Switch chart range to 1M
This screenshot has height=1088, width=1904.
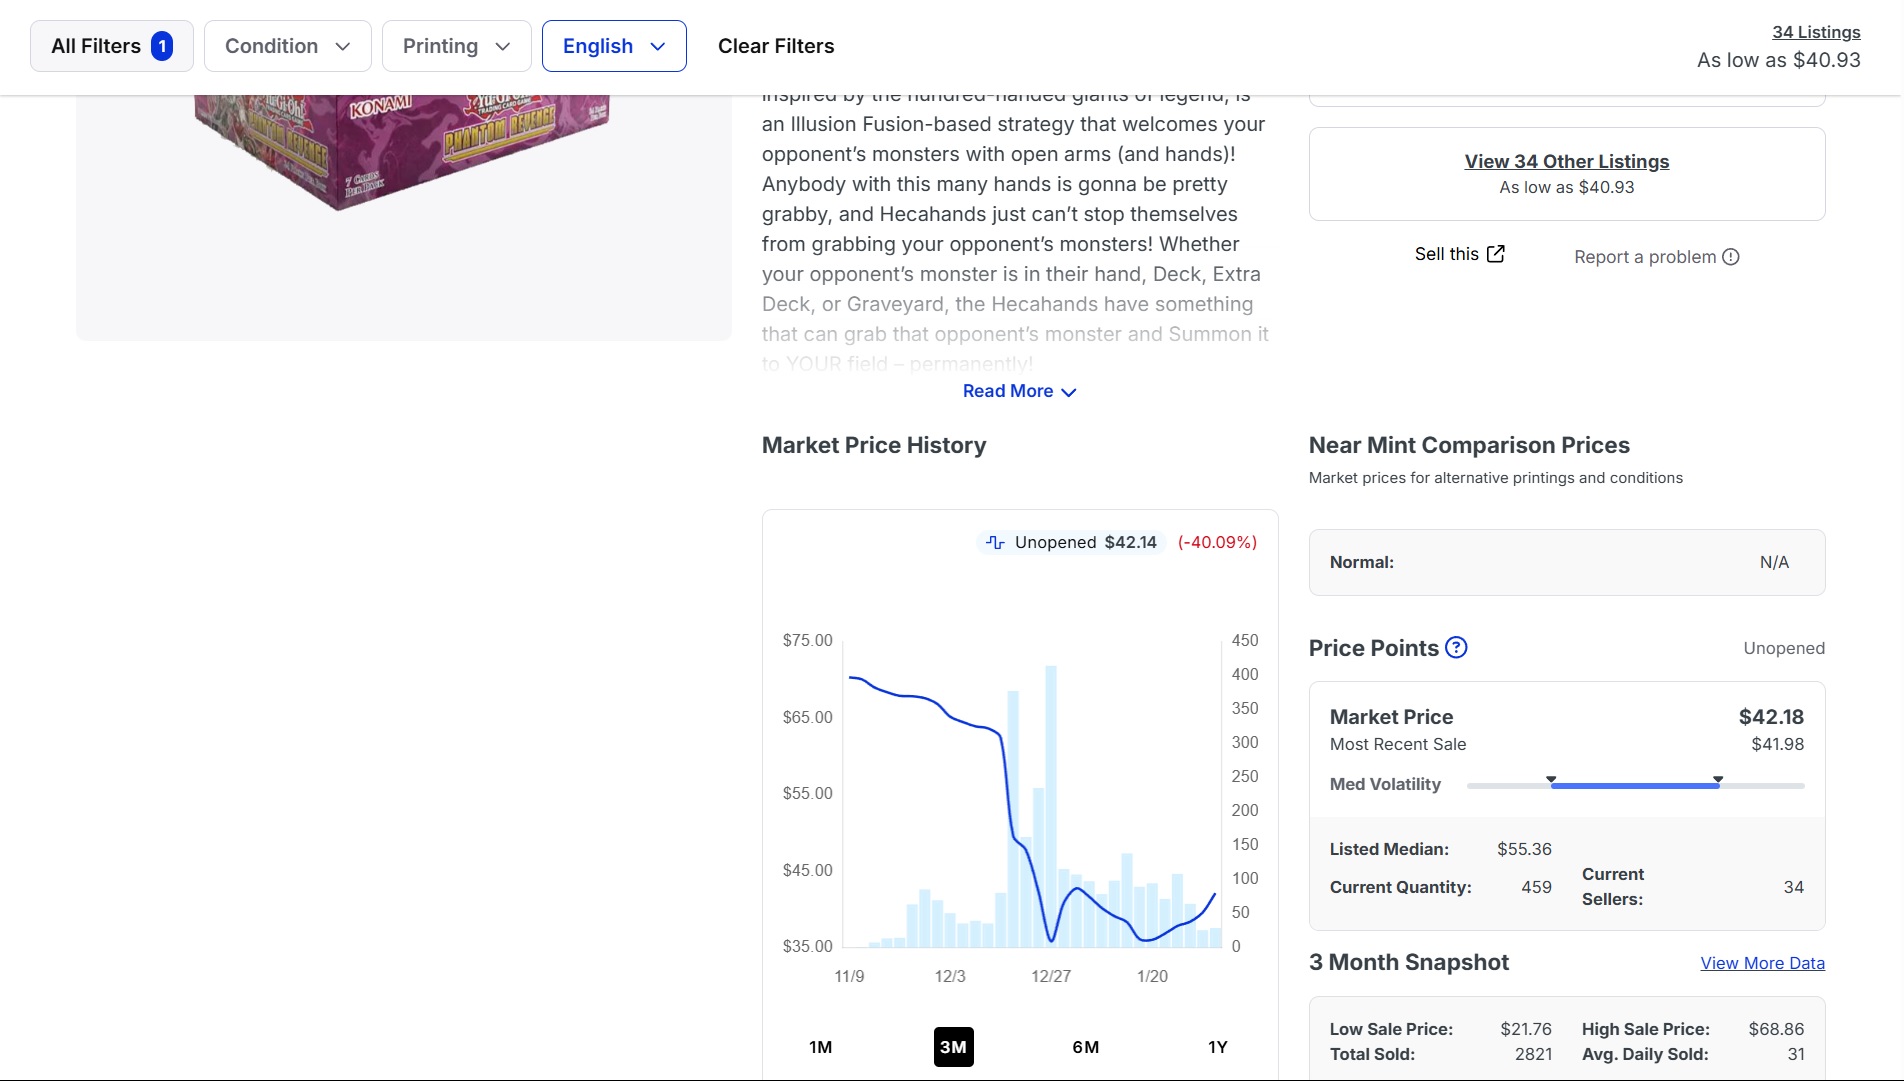tap(820, 1047)
